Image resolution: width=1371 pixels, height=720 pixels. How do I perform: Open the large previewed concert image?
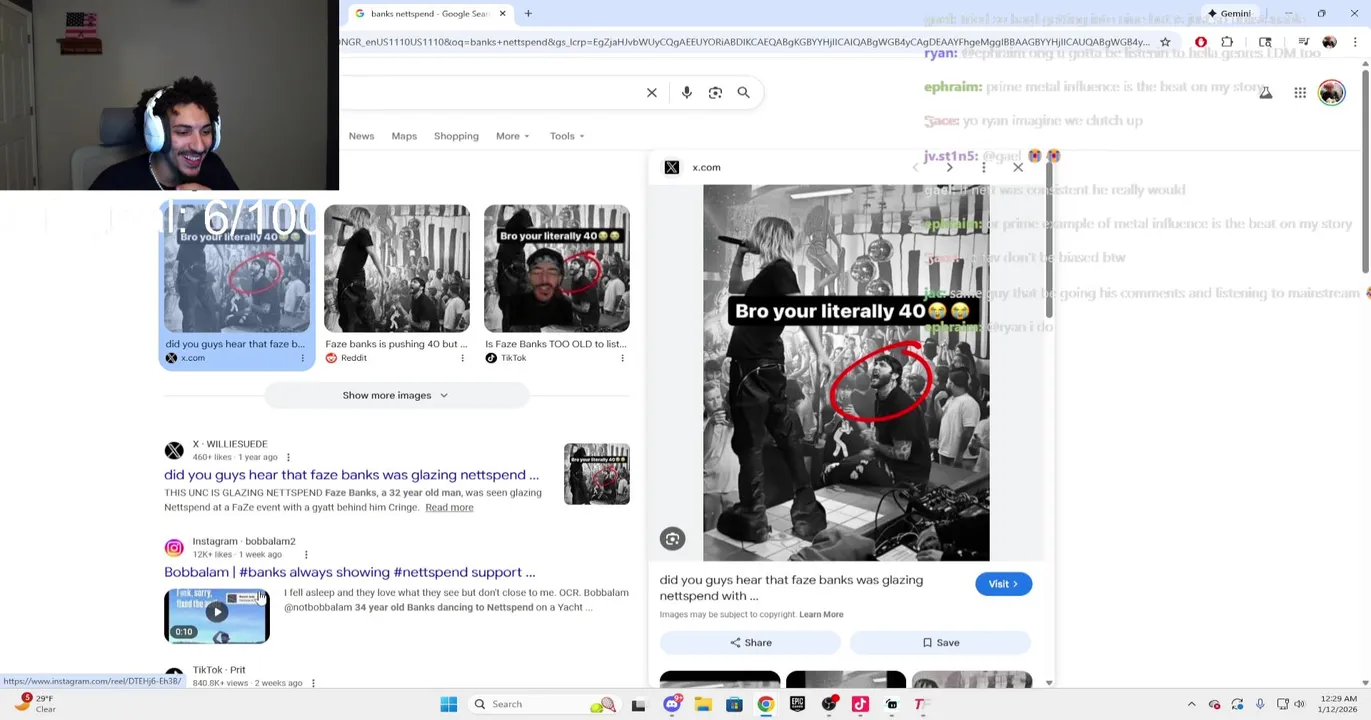[x=846, y=372]
